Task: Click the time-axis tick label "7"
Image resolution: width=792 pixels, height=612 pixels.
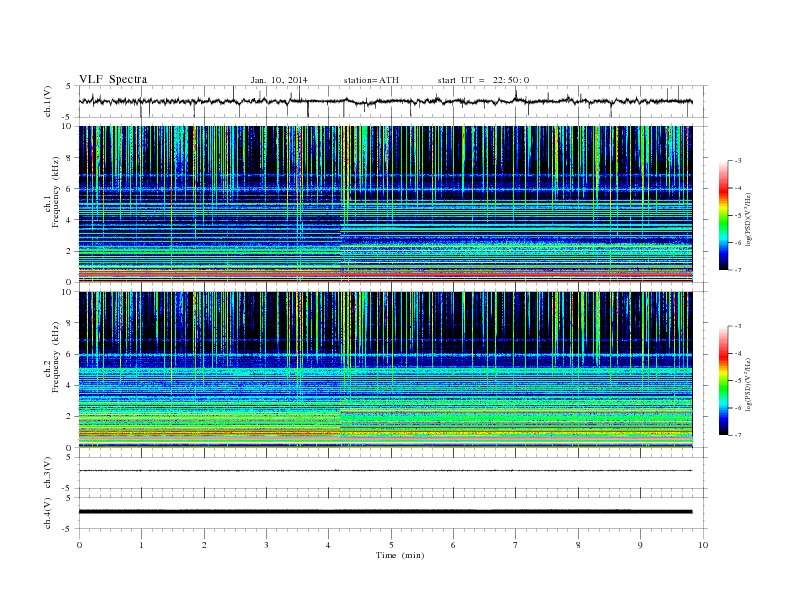Action: (516, 545)
